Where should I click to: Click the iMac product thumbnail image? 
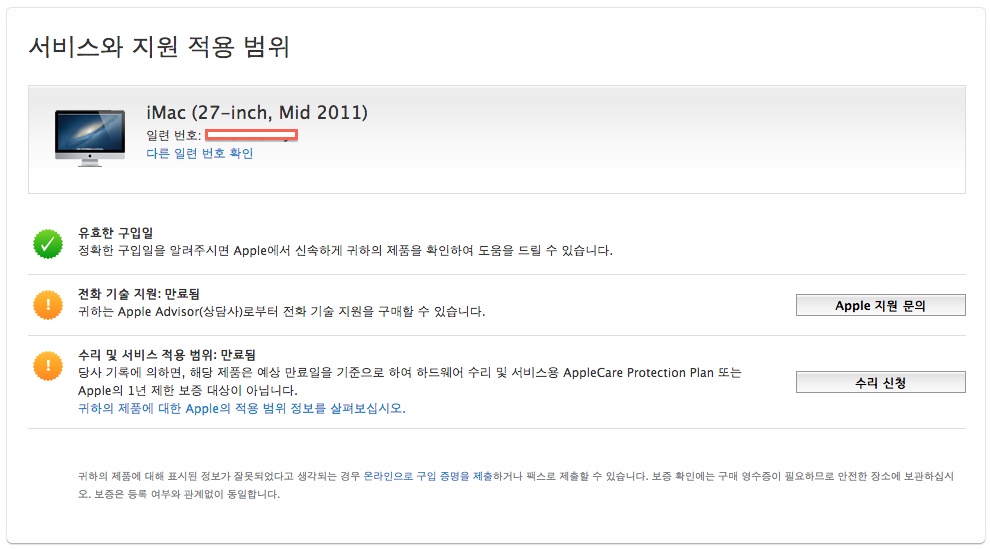(x=90, y=137)
